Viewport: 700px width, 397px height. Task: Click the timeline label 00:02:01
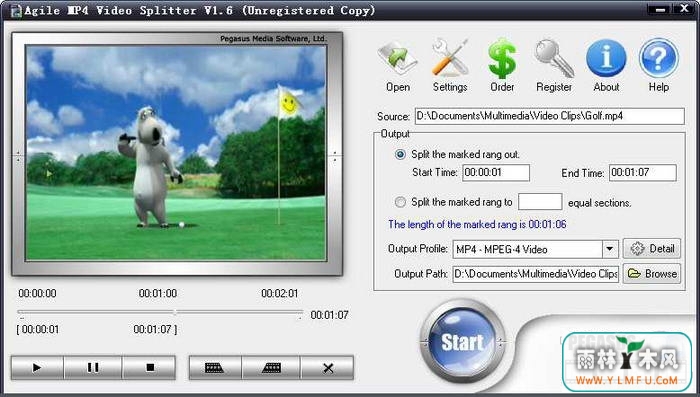point(279,293)
